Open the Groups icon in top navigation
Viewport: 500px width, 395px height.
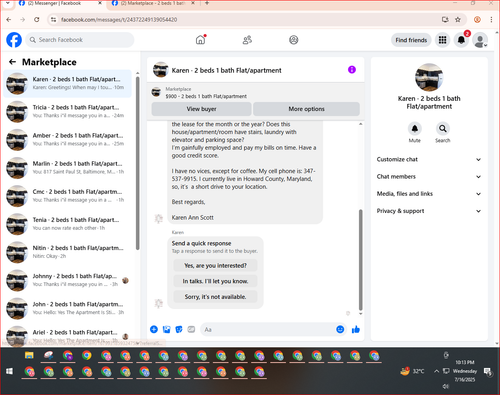[x=293, y=40]
